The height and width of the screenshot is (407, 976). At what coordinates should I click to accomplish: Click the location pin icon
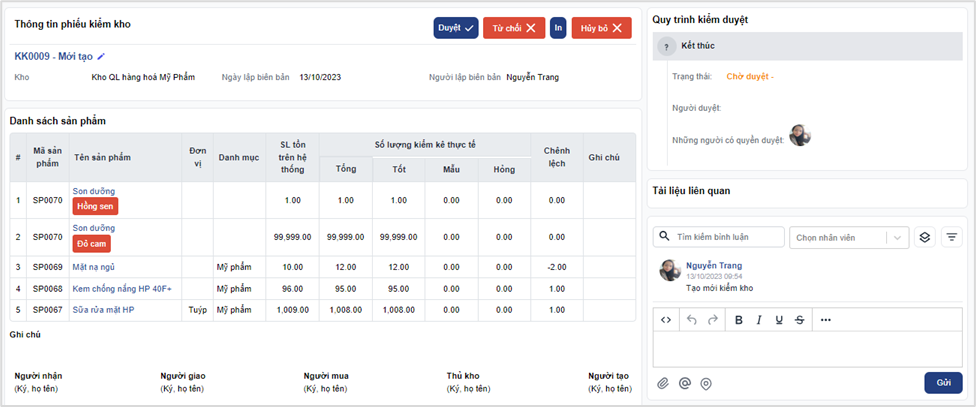[706, 383]
